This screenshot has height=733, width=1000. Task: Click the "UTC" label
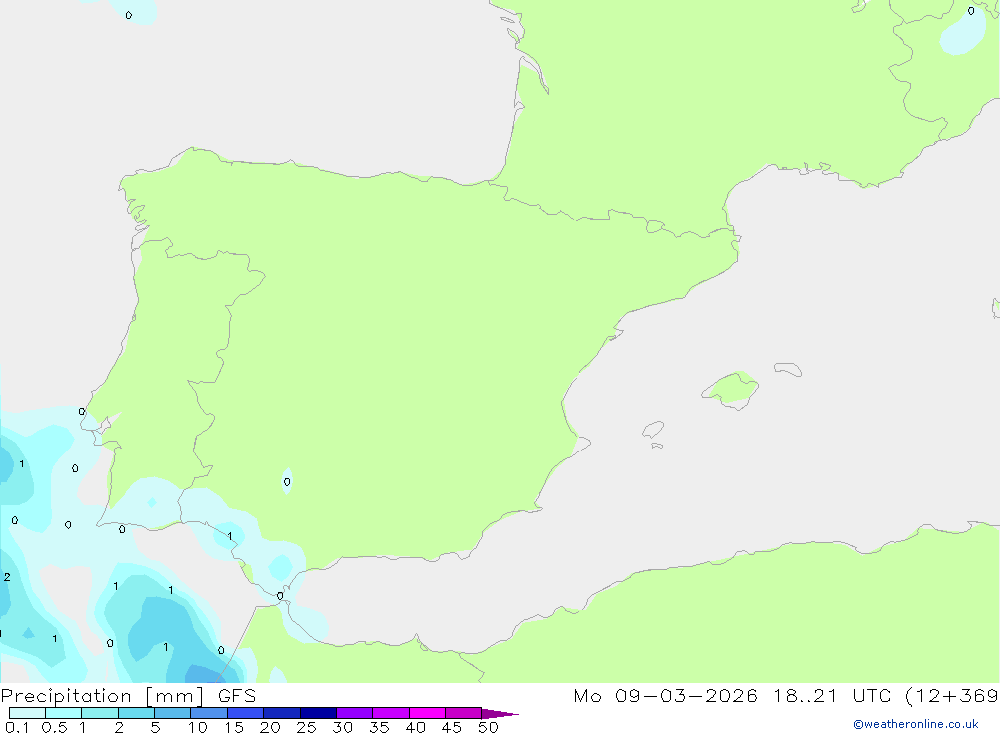click(x=872, y=696)
